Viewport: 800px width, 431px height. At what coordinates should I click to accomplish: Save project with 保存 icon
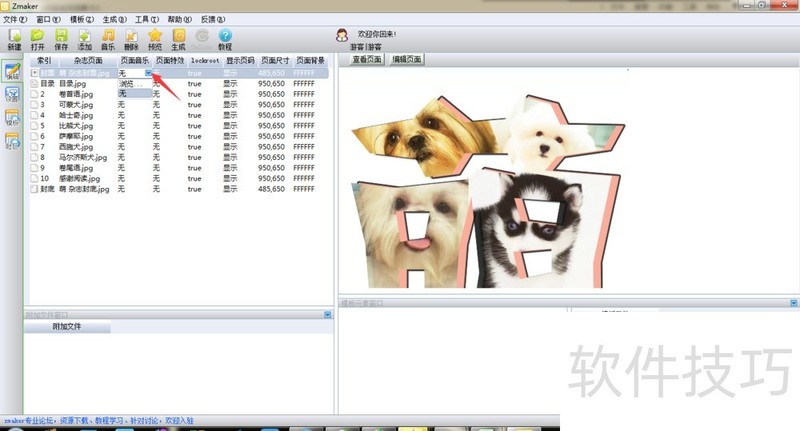coord(60,37)
